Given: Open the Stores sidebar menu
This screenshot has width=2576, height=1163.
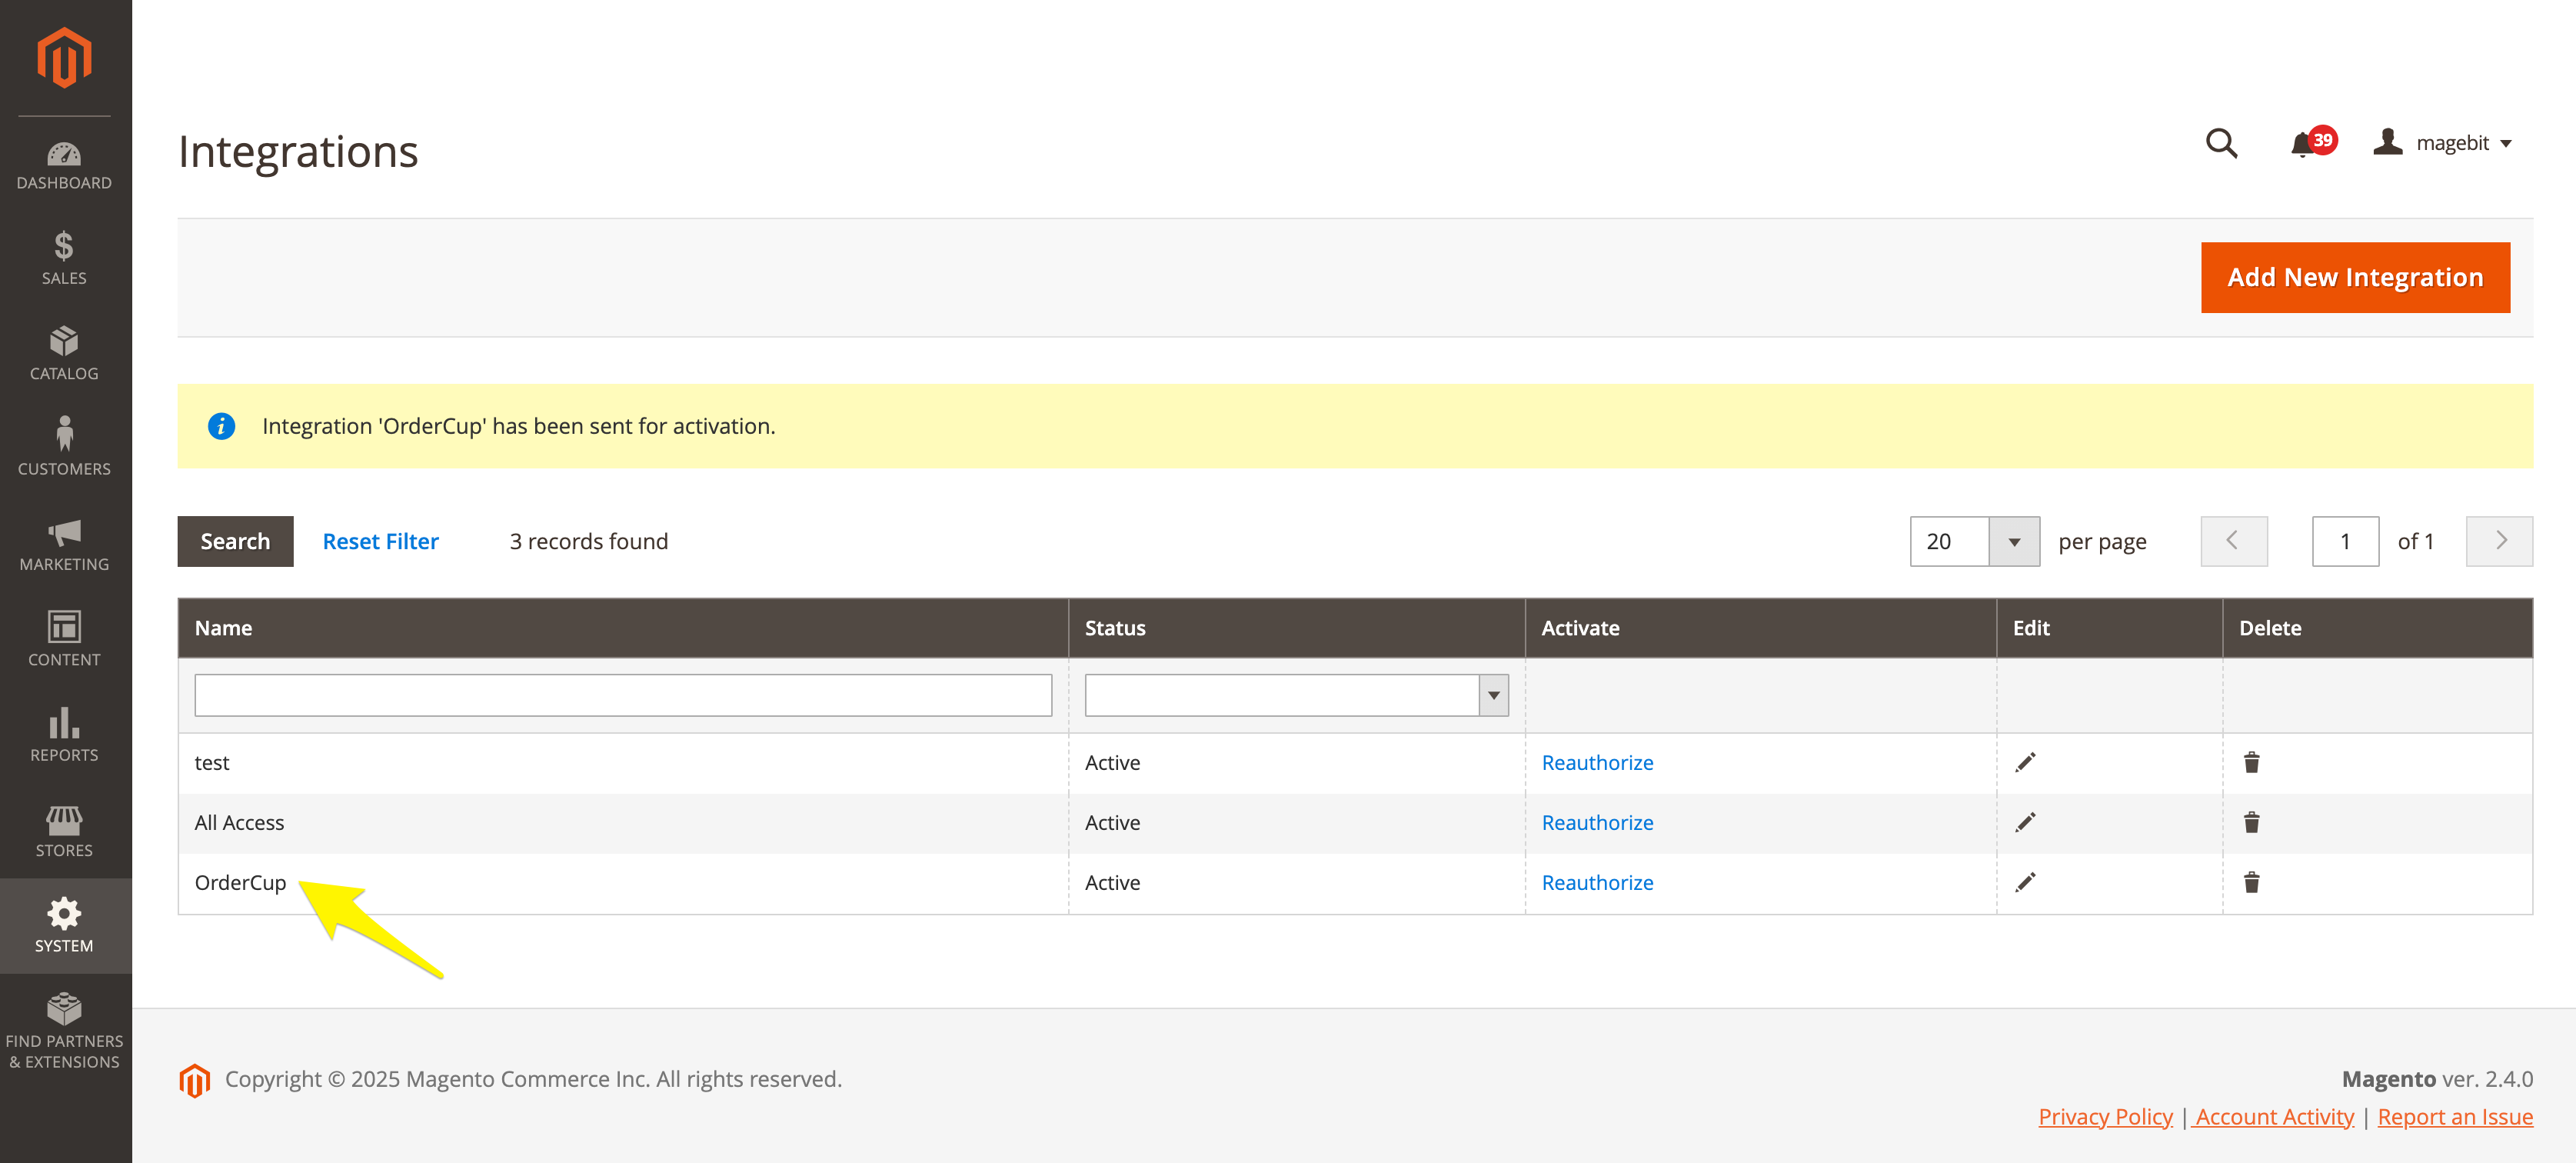Looking at the screenshot, I should [64, 831].
